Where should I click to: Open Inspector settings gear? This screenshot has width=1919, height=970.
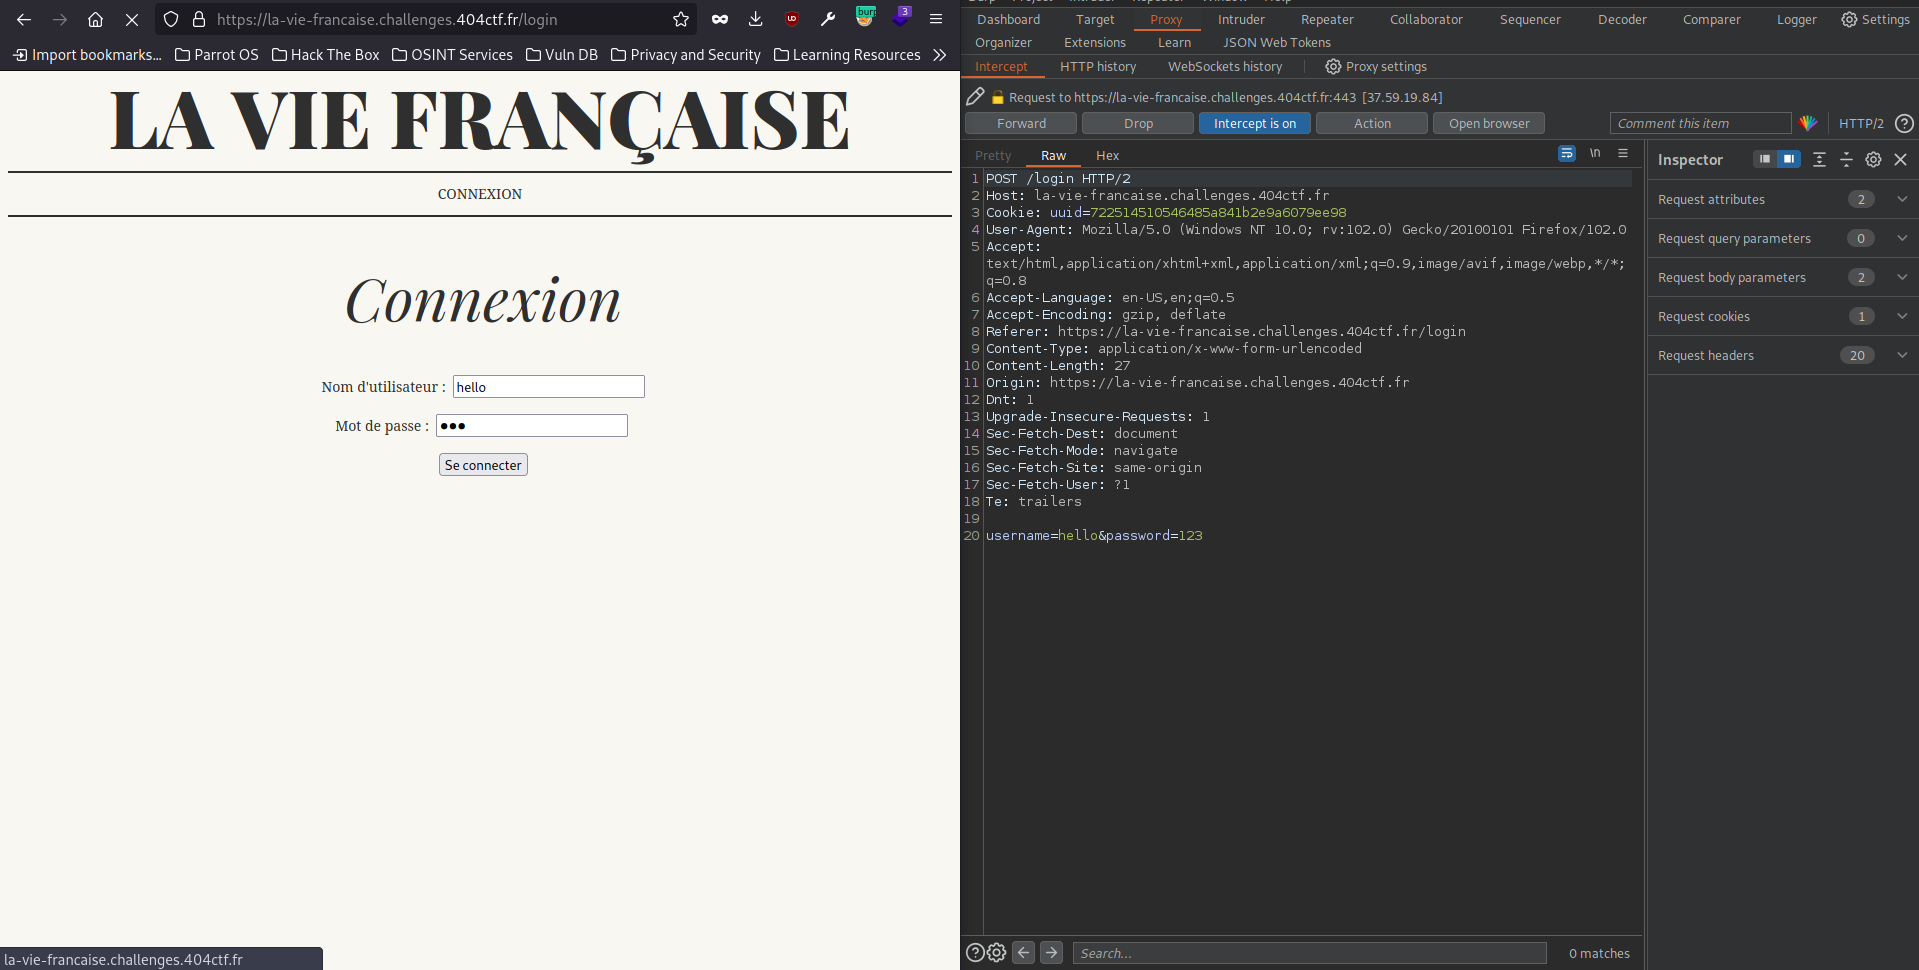click(1873, 160)
